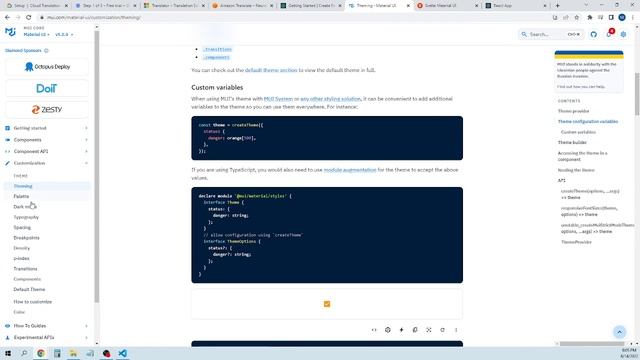Copy demo source icon
Screen dimensions: 640x360
pos(415,330)
